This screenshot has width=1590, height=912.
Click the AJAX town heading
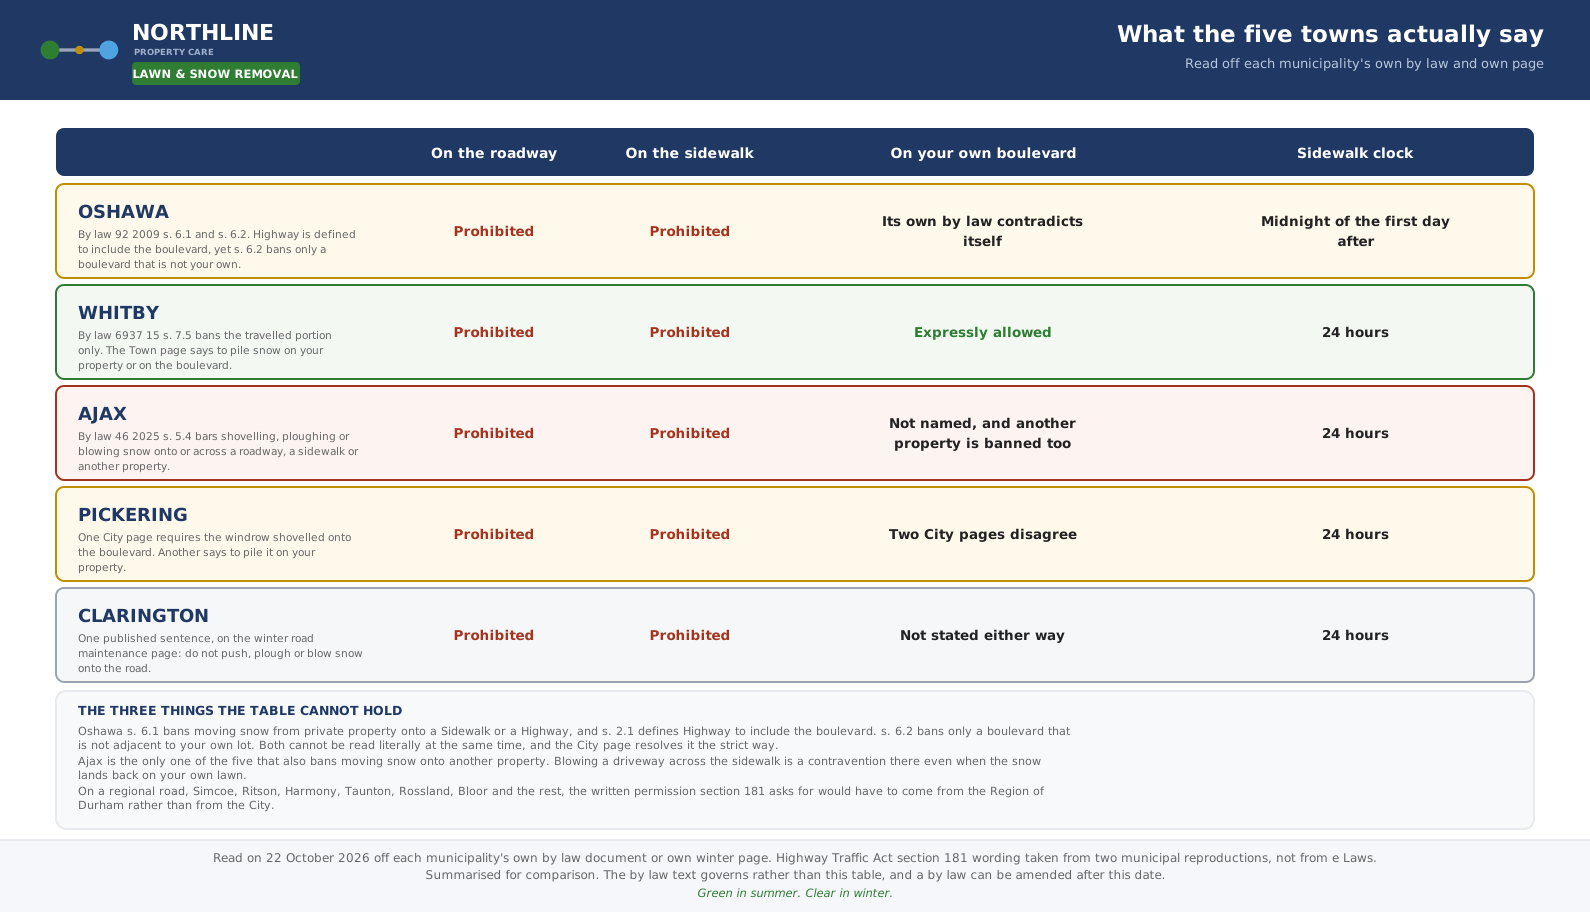pos(102,414)
